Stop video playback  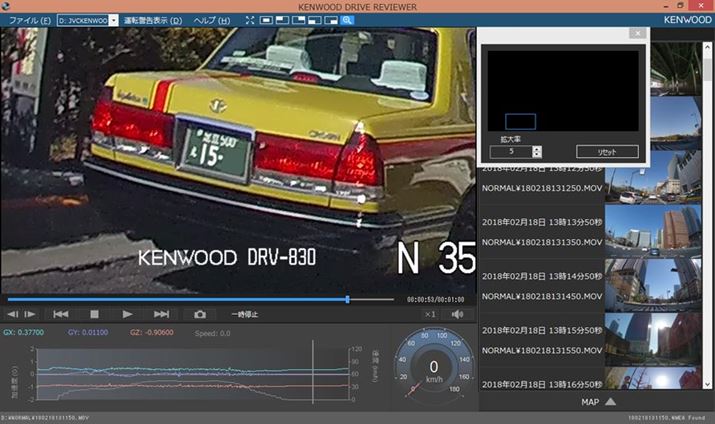click(x=94, y=314)
